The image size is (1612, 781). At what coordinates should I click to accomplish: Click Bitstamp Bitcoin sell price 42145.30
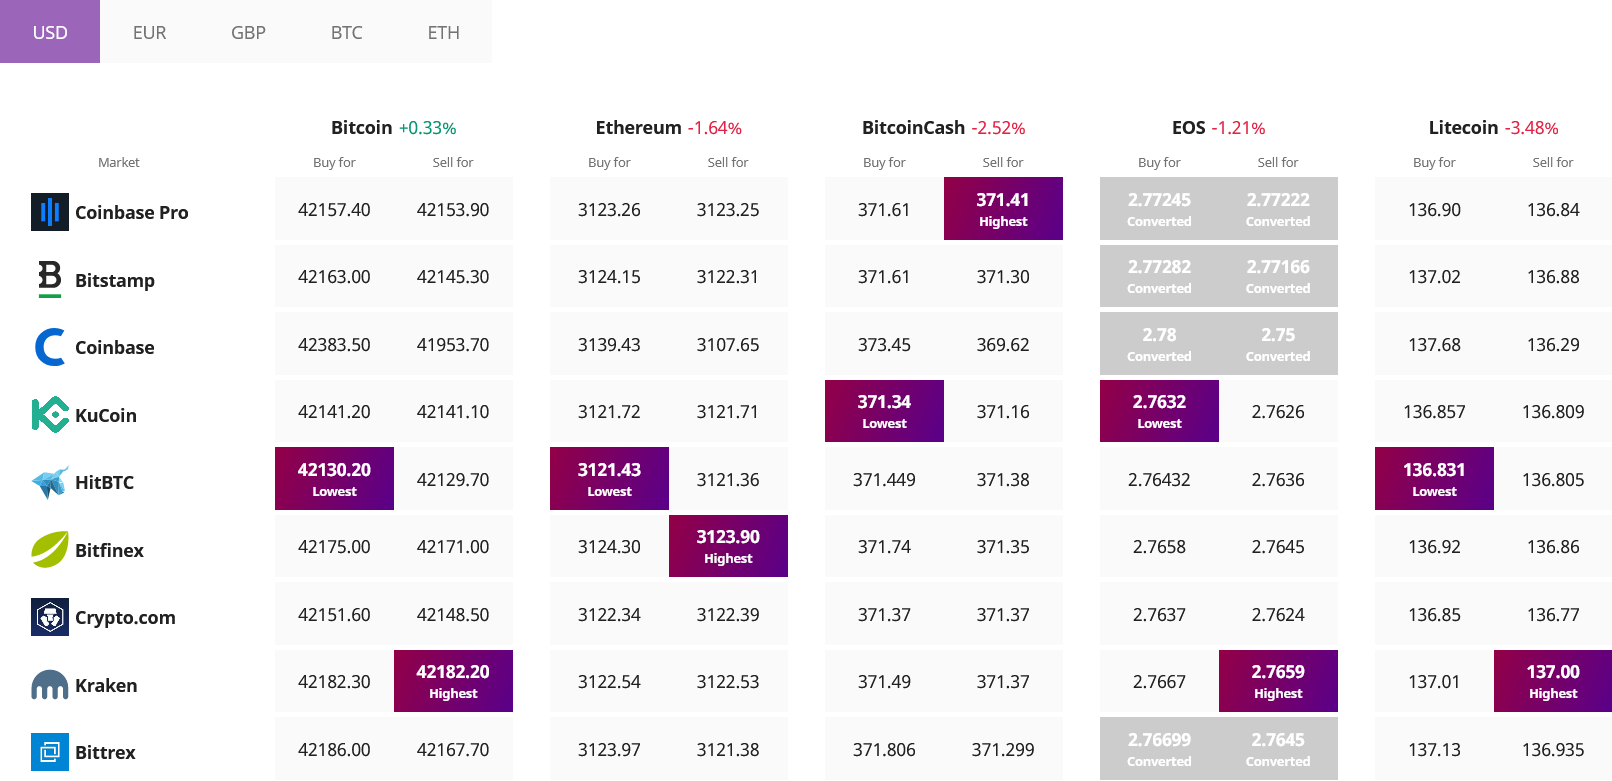coord(453,277)
